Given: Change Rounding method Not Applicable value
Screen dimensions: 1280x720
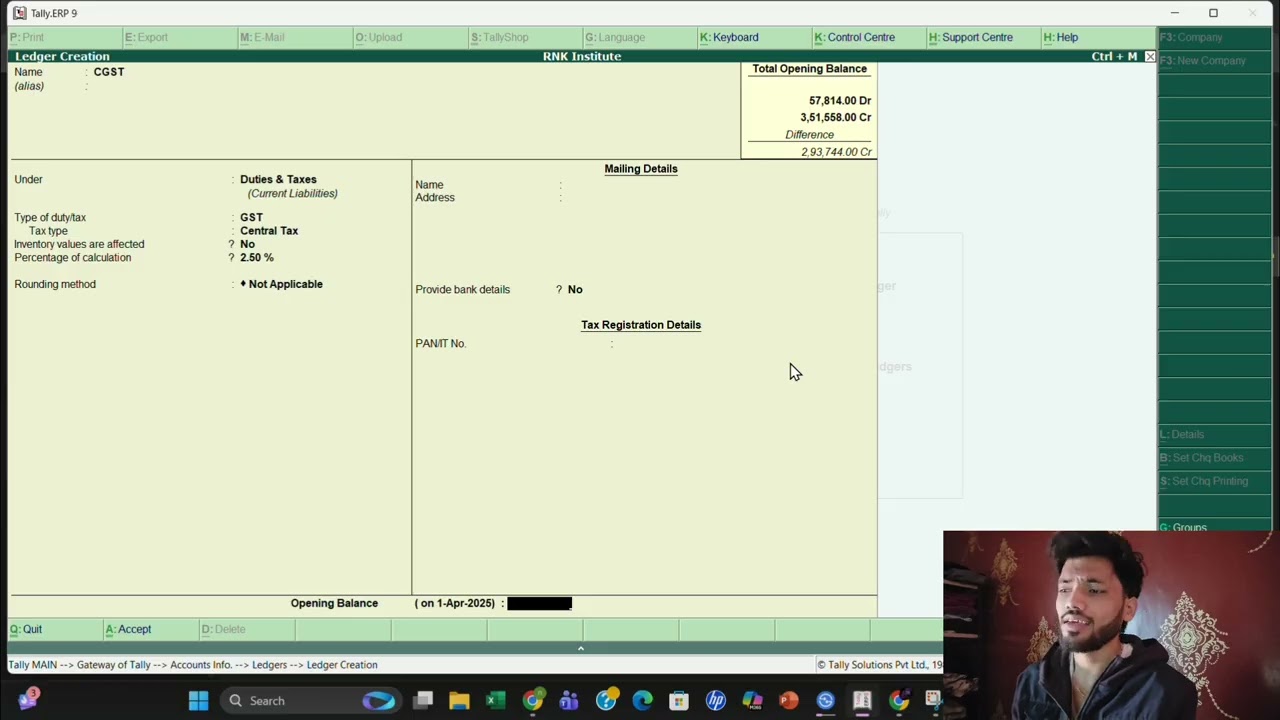Looking at the screenshot, I should coord(282,284).
